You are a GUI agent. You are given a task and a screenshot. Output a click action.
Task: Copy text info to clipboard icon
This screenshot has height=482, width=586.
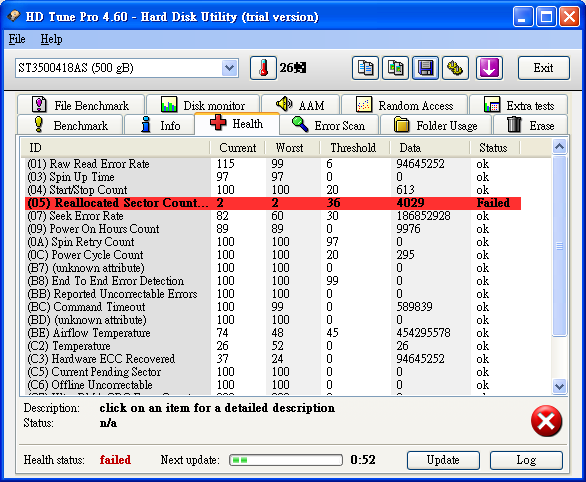365,68
